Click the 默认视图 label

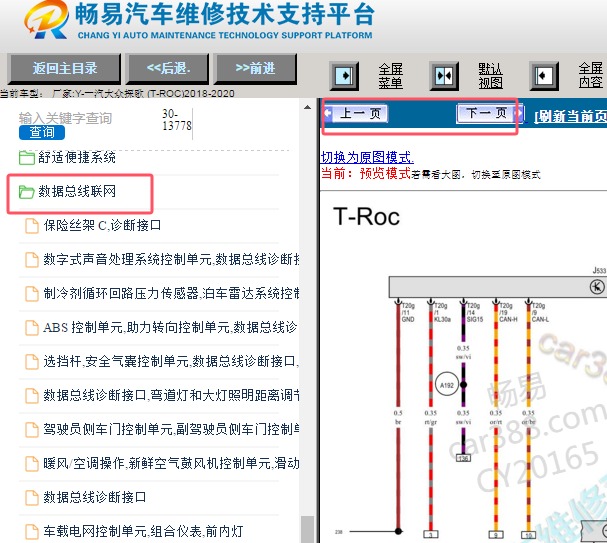coord(490,76)
